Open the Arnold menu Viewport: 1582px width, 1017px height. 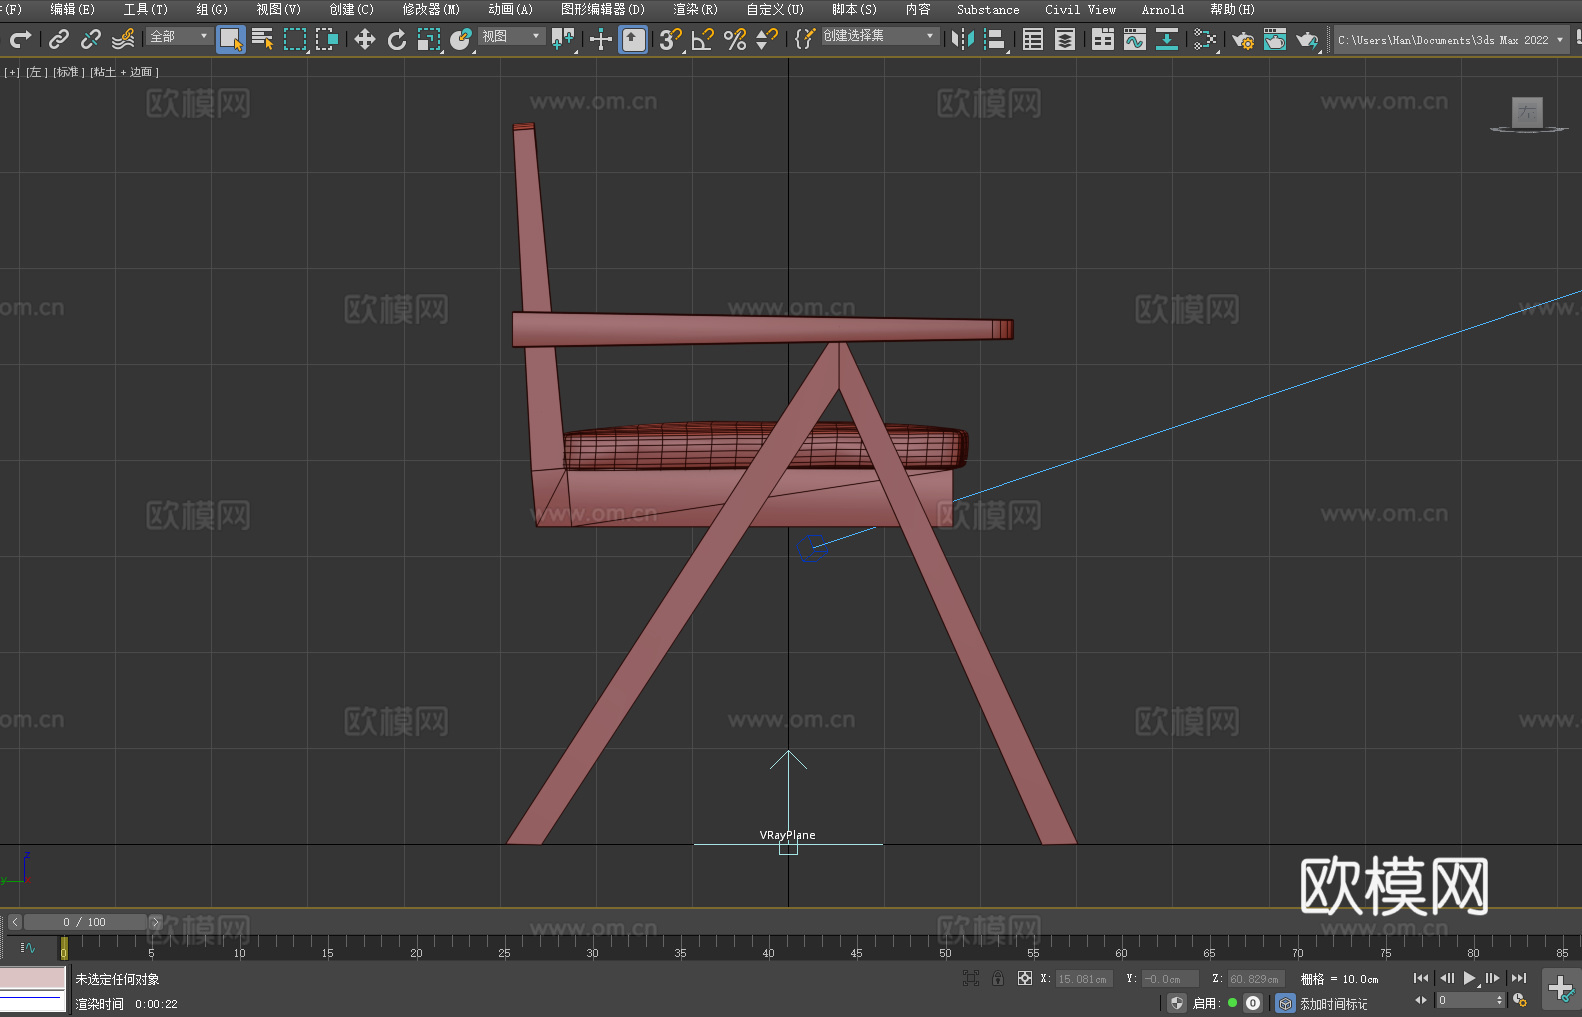coord(1162,9)
